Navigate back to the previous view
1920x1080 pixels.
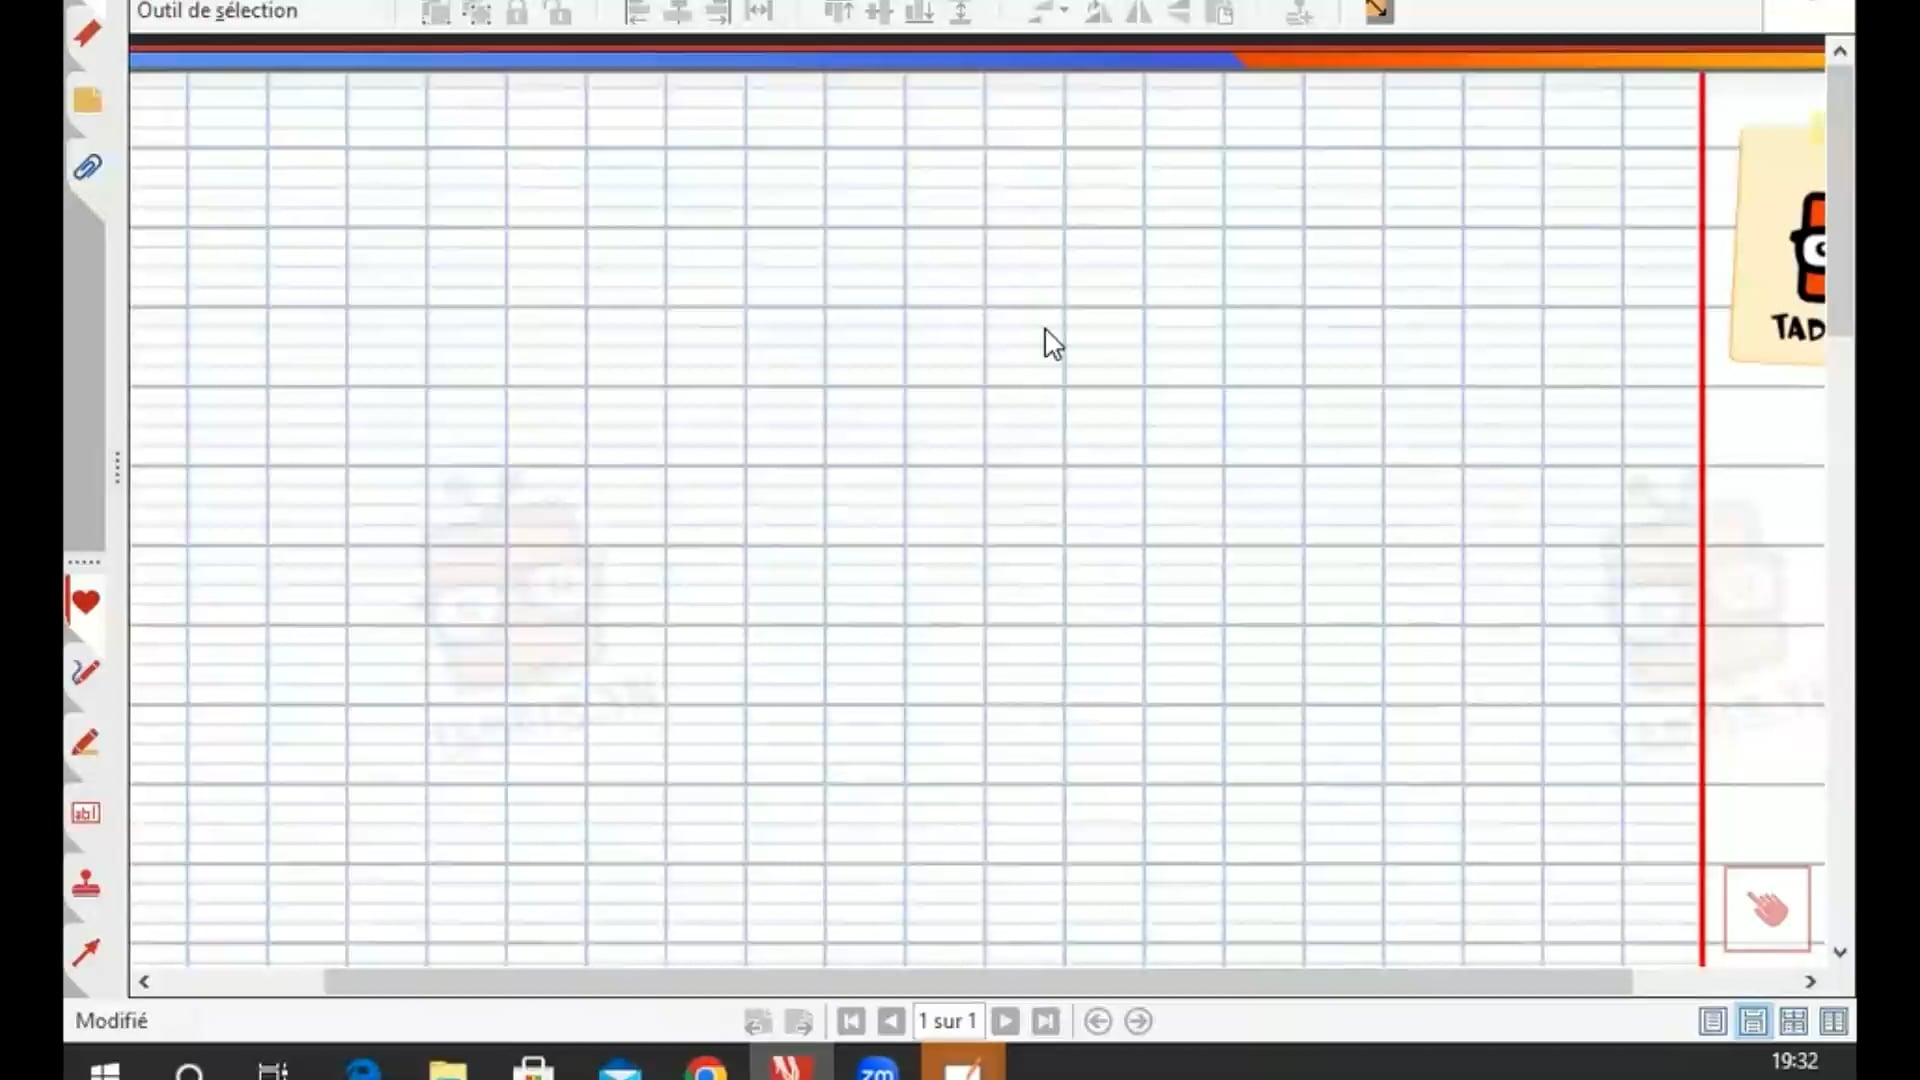(x=1098, y=1021)
